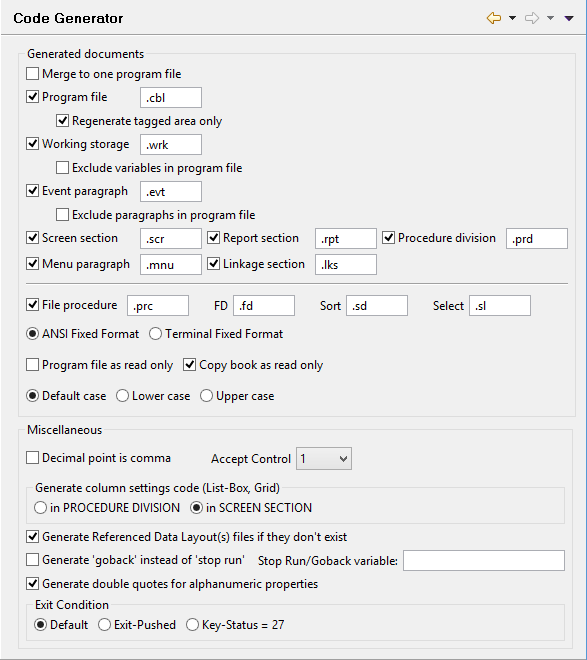Screen dimensions: 587x660
Task: Open the forward history dropdown arrow
Action: (550, 18)
